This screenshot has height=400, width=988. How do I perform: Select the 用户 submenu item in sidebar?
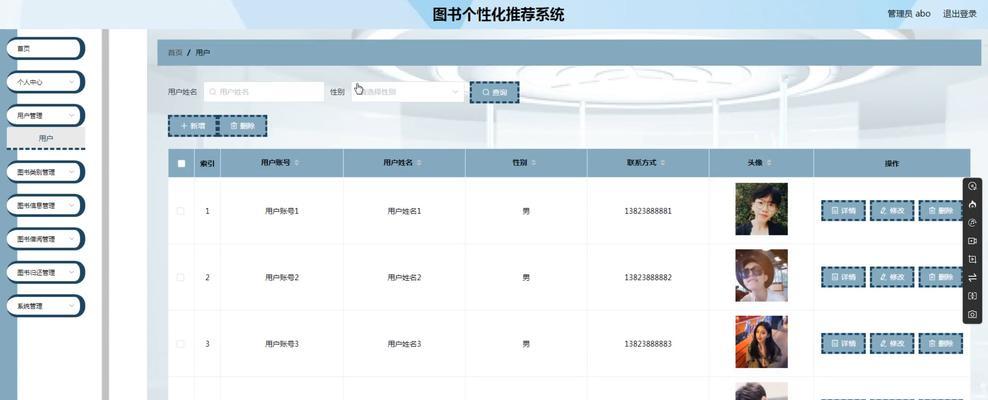click(45, 138)
